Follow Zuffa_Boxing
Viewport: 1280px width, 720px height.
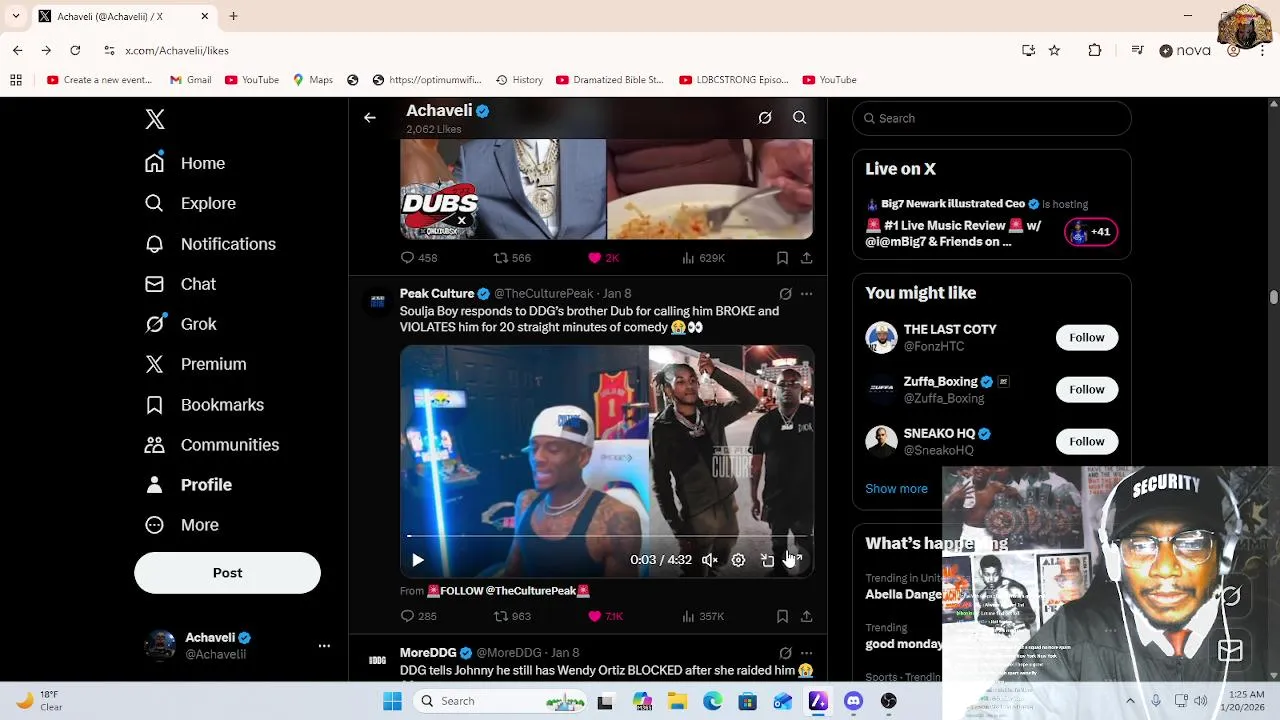(x=1086, y=389)
